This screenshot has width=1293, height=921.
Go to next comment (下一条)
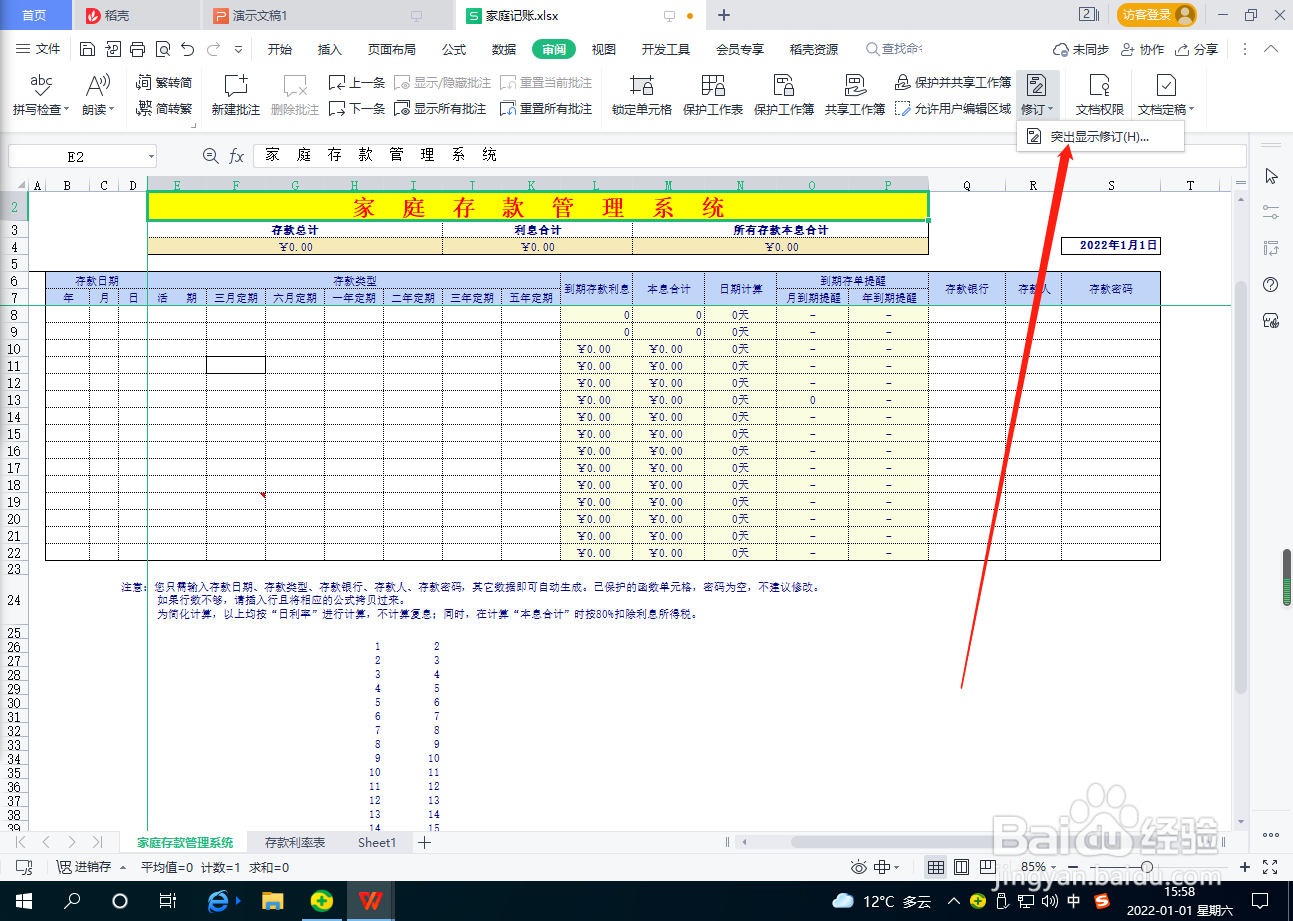[357, 108]
